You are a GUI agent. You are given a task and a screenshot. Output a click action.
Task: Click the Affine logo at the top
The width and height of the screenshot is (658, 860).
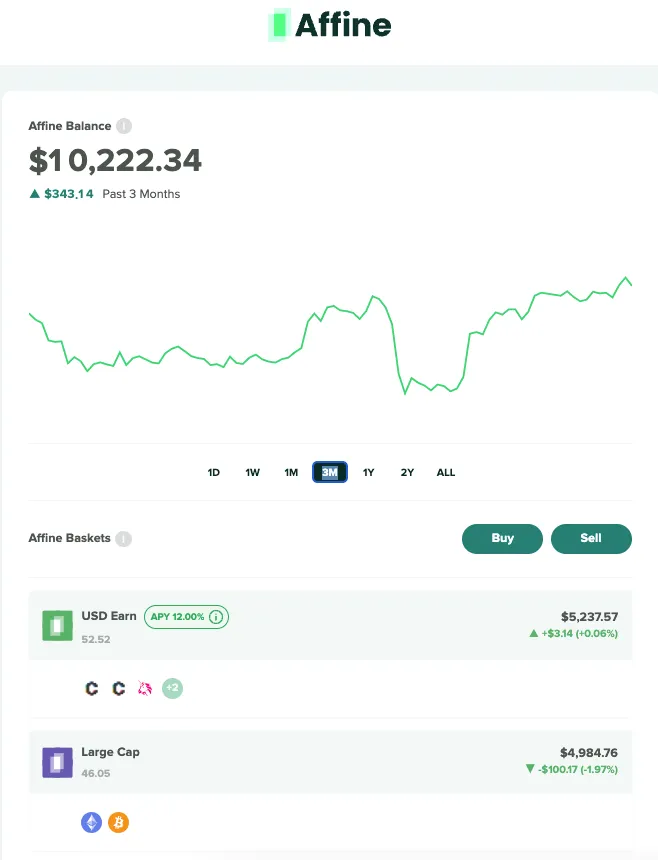click(330, 25)
